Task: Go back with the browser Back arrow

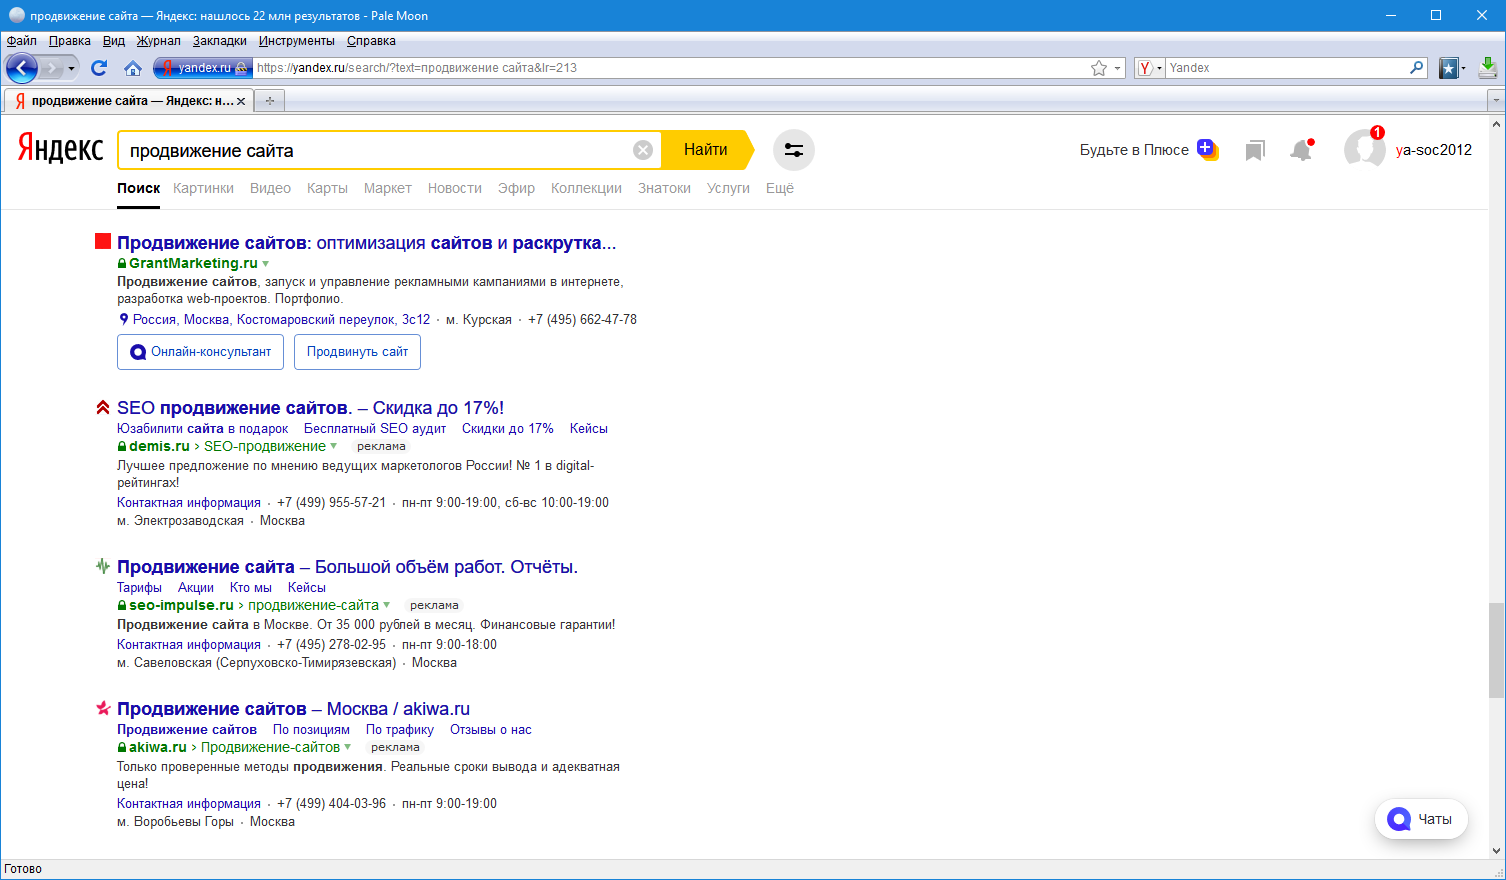Action: click(22, 68)
